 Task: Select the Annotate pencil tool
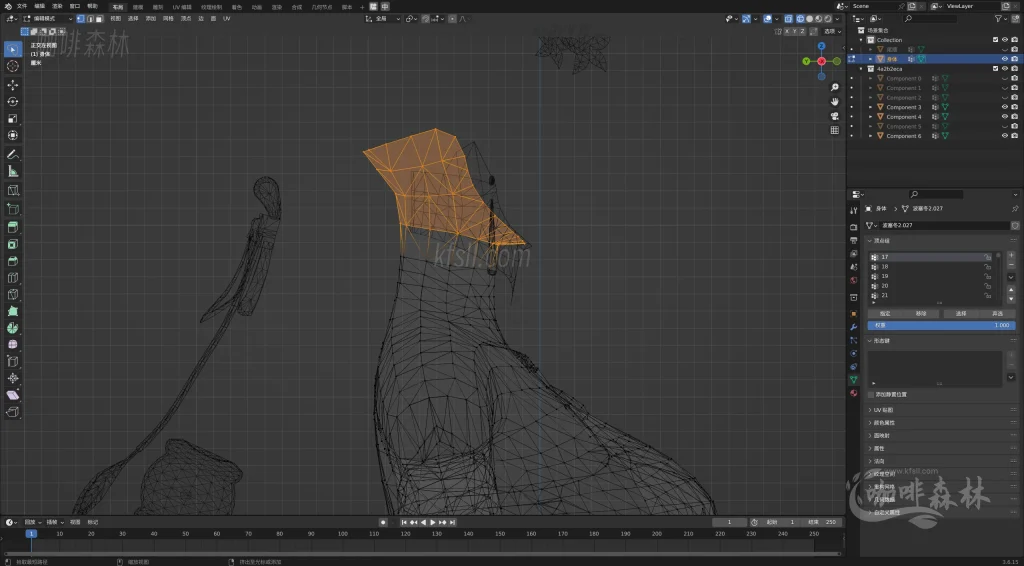[12, 155]
